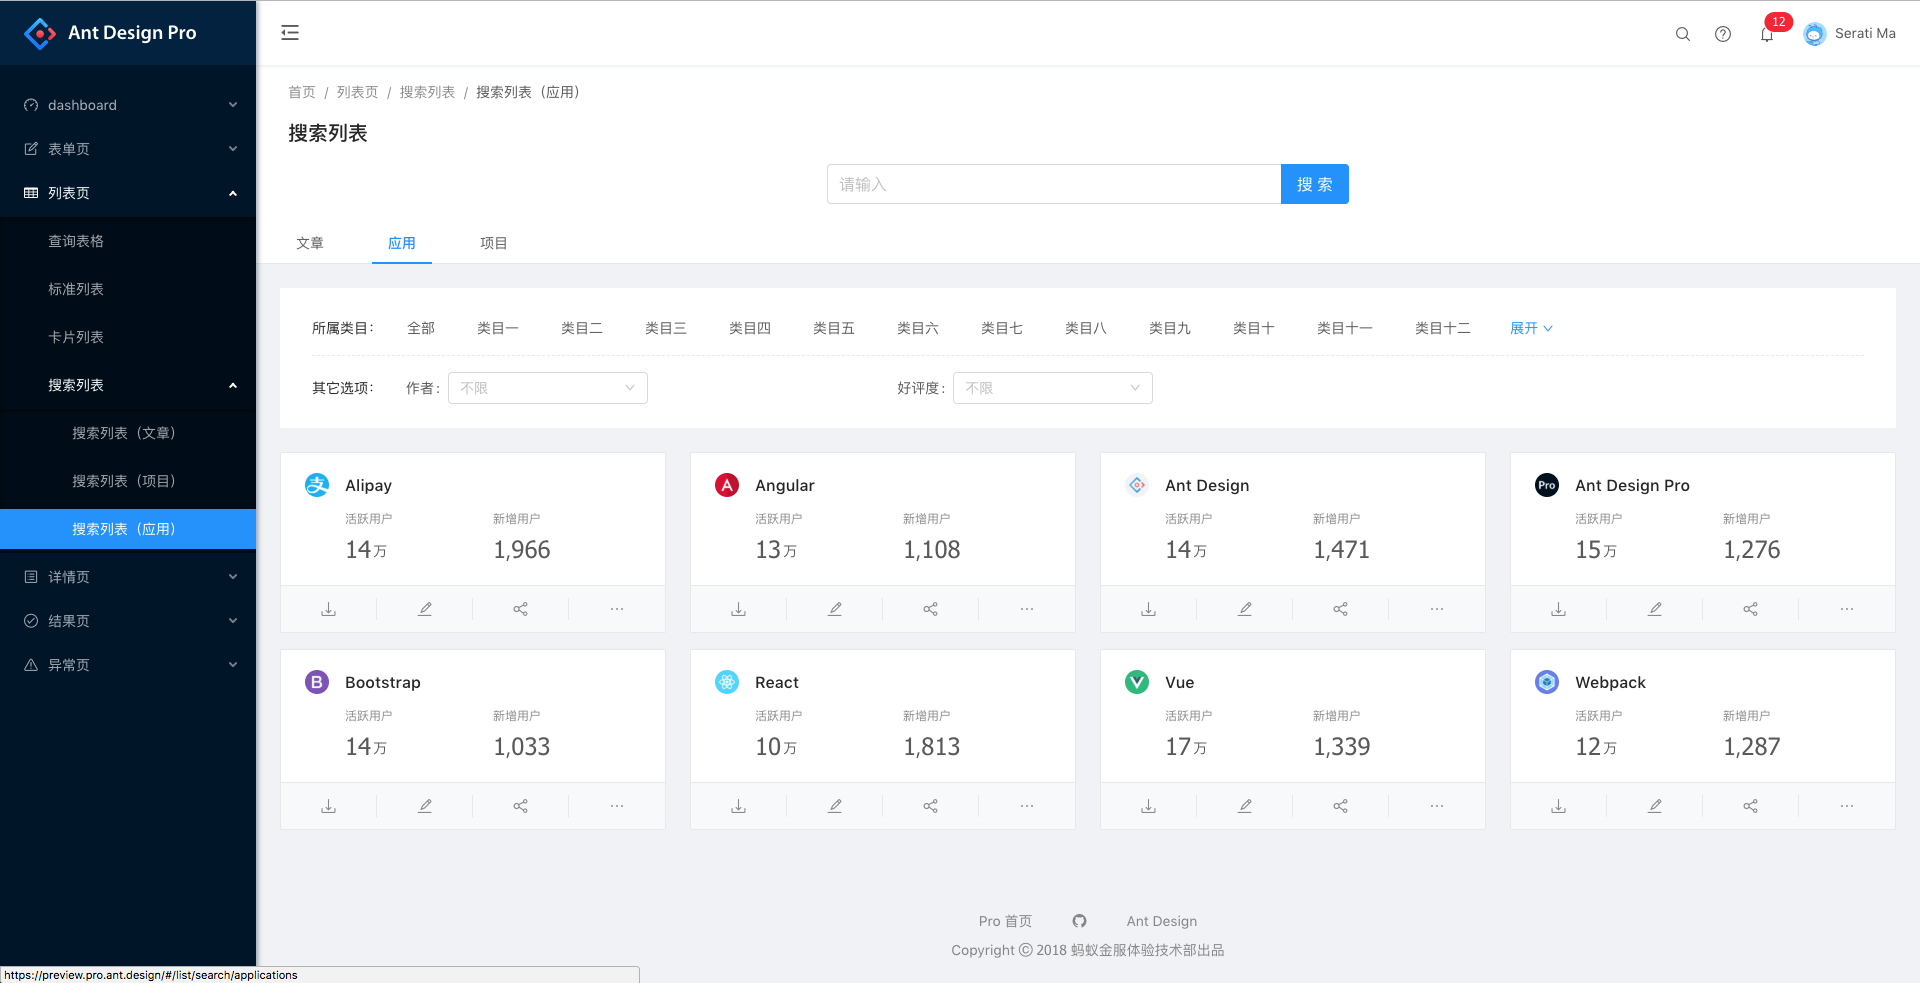Open more options on Alipay card
The width and height of the screenshot is (1920, 983).
click(617, 609)
